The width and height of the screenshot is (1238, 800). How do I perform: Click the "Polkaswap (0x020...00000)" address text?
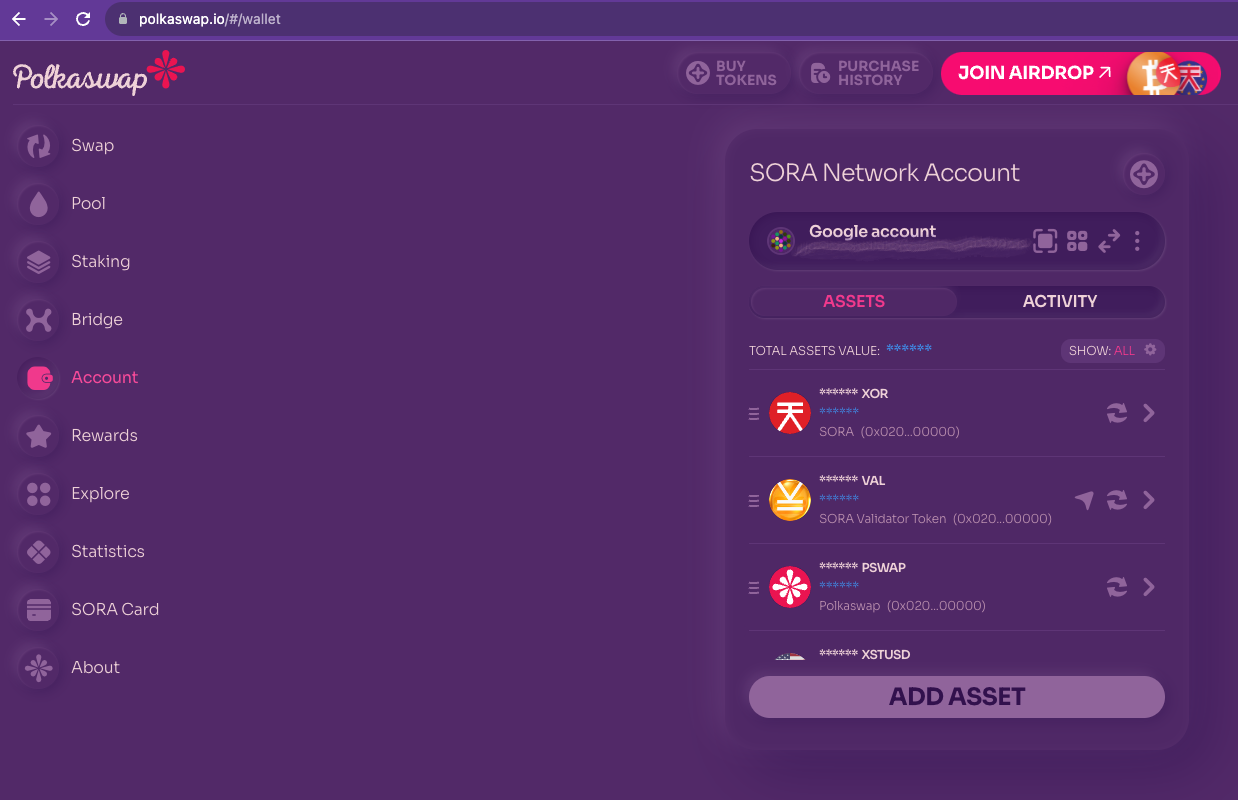click(902, 606)
